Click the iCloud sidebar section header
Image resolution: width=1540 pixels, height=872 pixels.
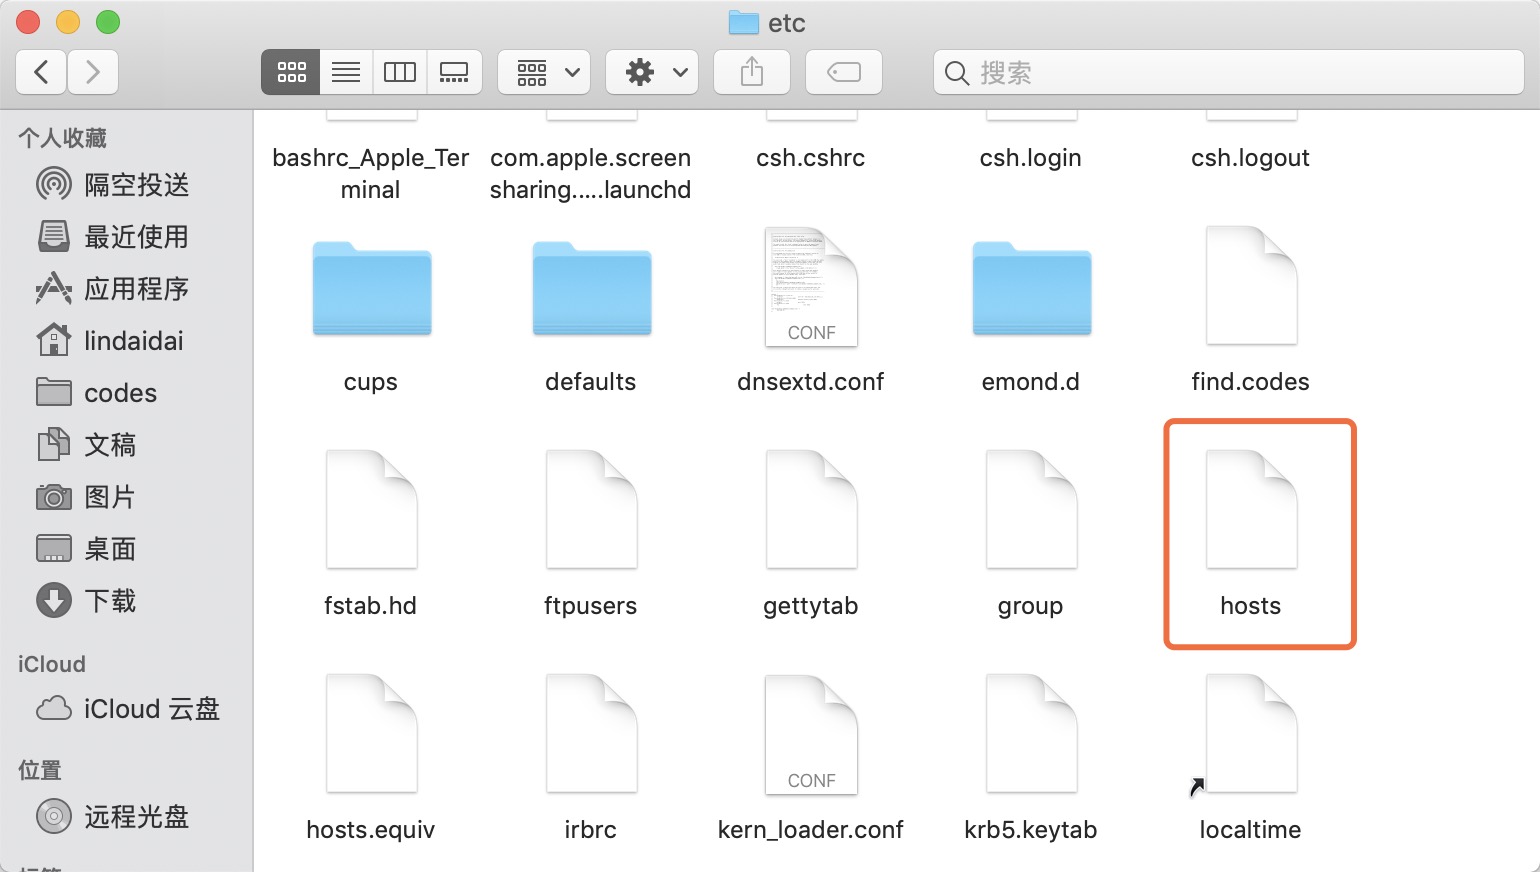click(x=52, y=664)
